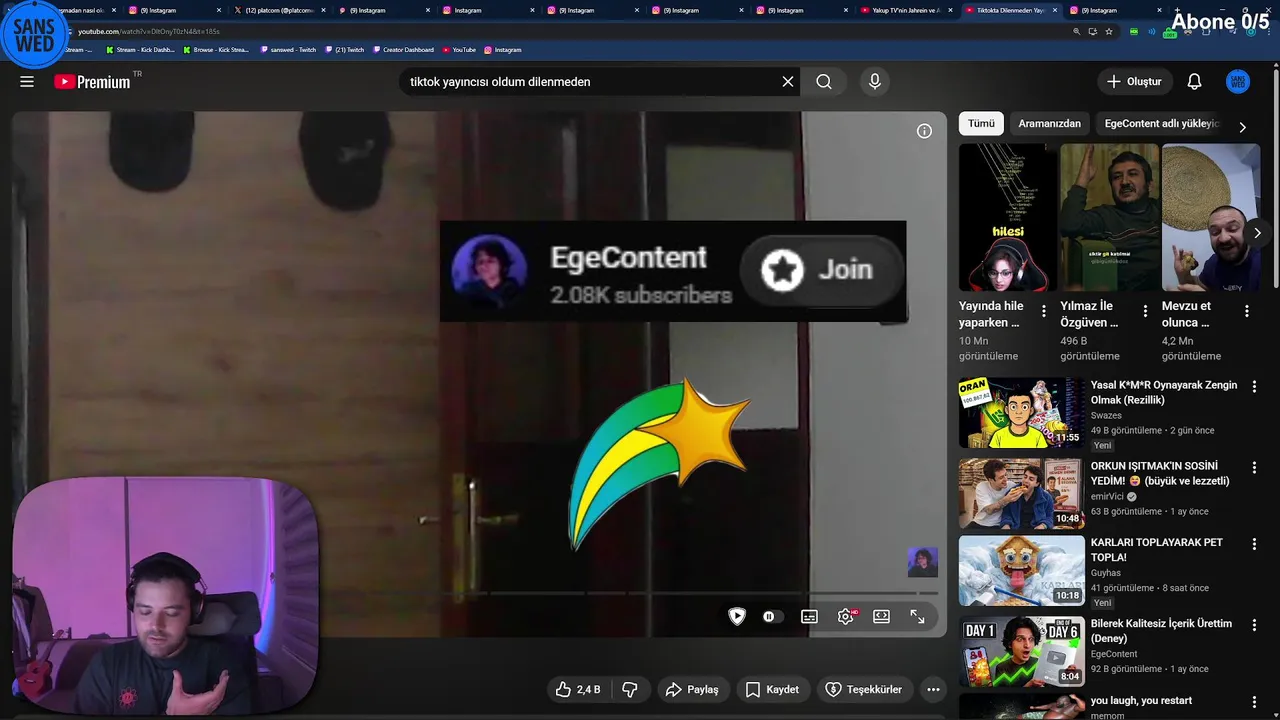Select the Tiktokta Dilenmeden YouTube tab
Viewport: 1280px width, 720px height.
pos(1010,10)
